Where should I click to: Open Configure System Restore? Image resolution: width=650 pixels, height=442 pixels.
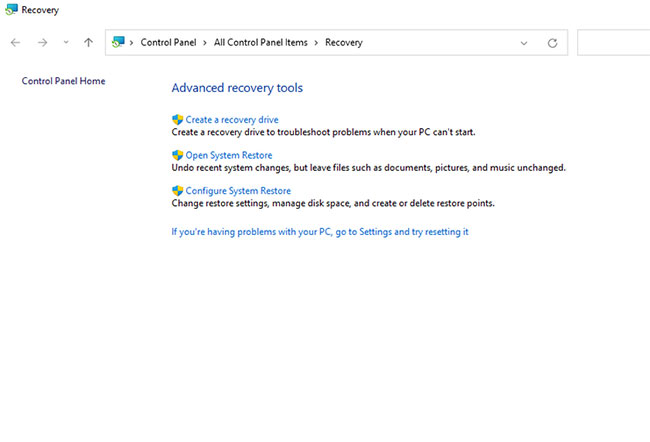coord(238,191)
